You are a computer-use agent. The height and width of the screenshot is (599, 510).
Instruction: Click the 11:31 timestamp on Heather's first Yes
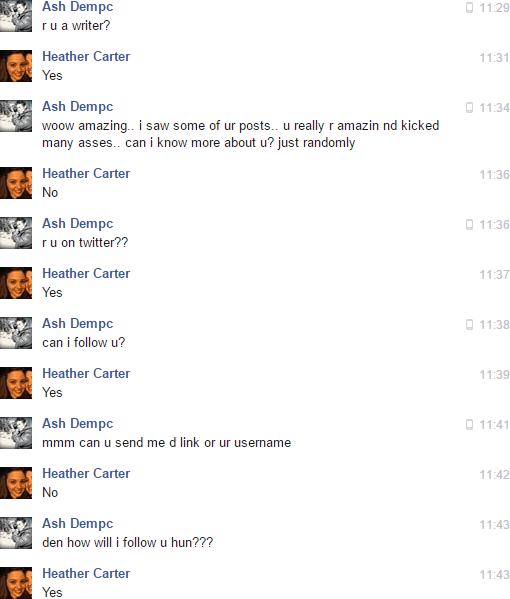[x=495, y=58]
